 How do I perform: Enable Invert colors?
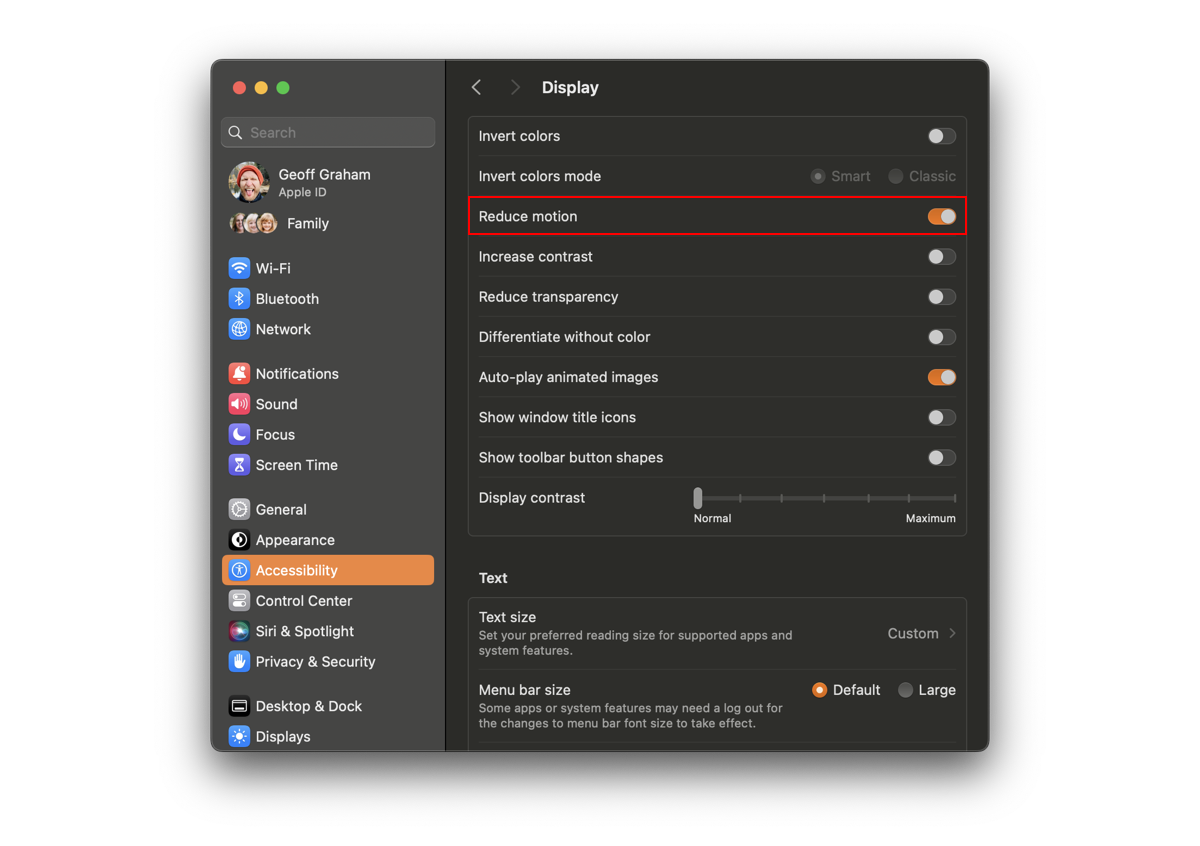pyautogui.click(x=940, y=136)
